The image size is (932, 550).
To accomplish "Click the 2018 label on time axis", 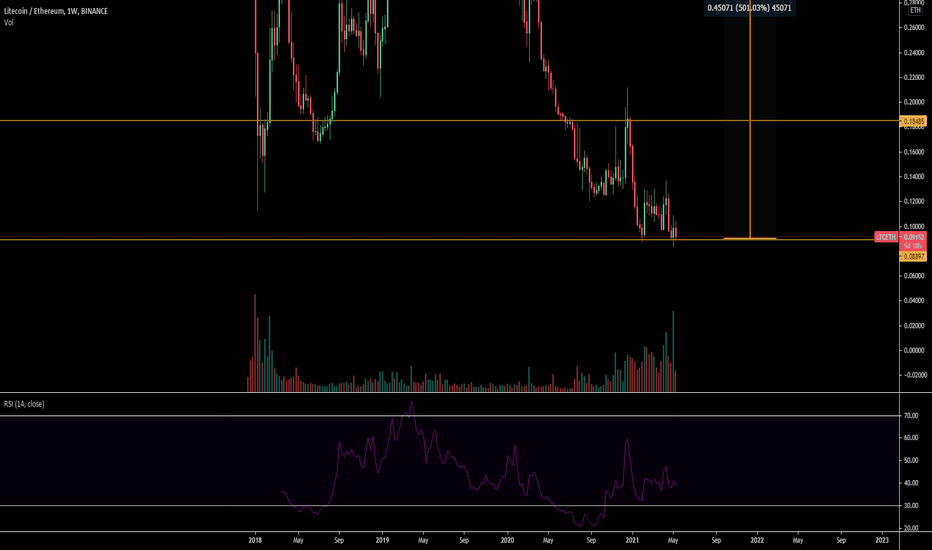I will pyautogui.click(x=255, y=540).
